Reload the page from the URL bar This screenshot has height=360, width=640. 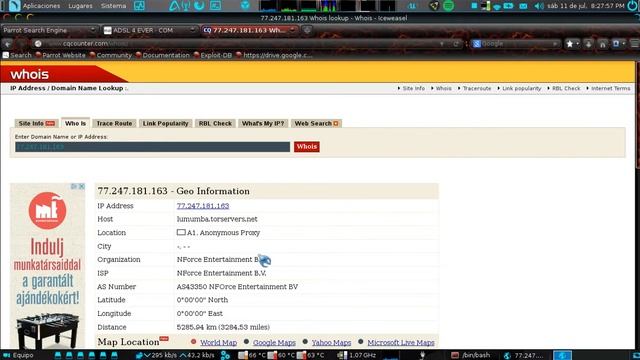click(x=456, y=44)
